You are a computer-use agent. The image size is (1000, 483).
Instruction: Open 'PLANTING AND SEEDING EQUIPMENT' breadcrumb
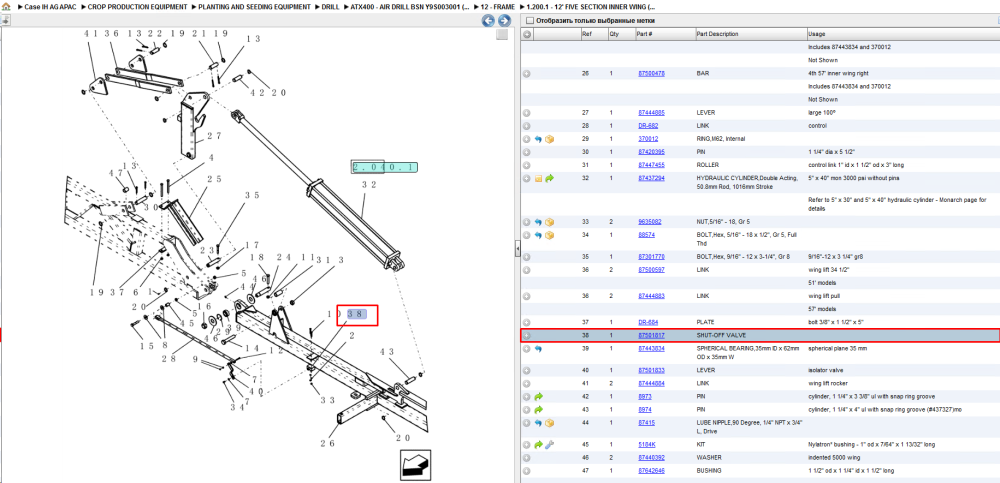tap(254, 6)
